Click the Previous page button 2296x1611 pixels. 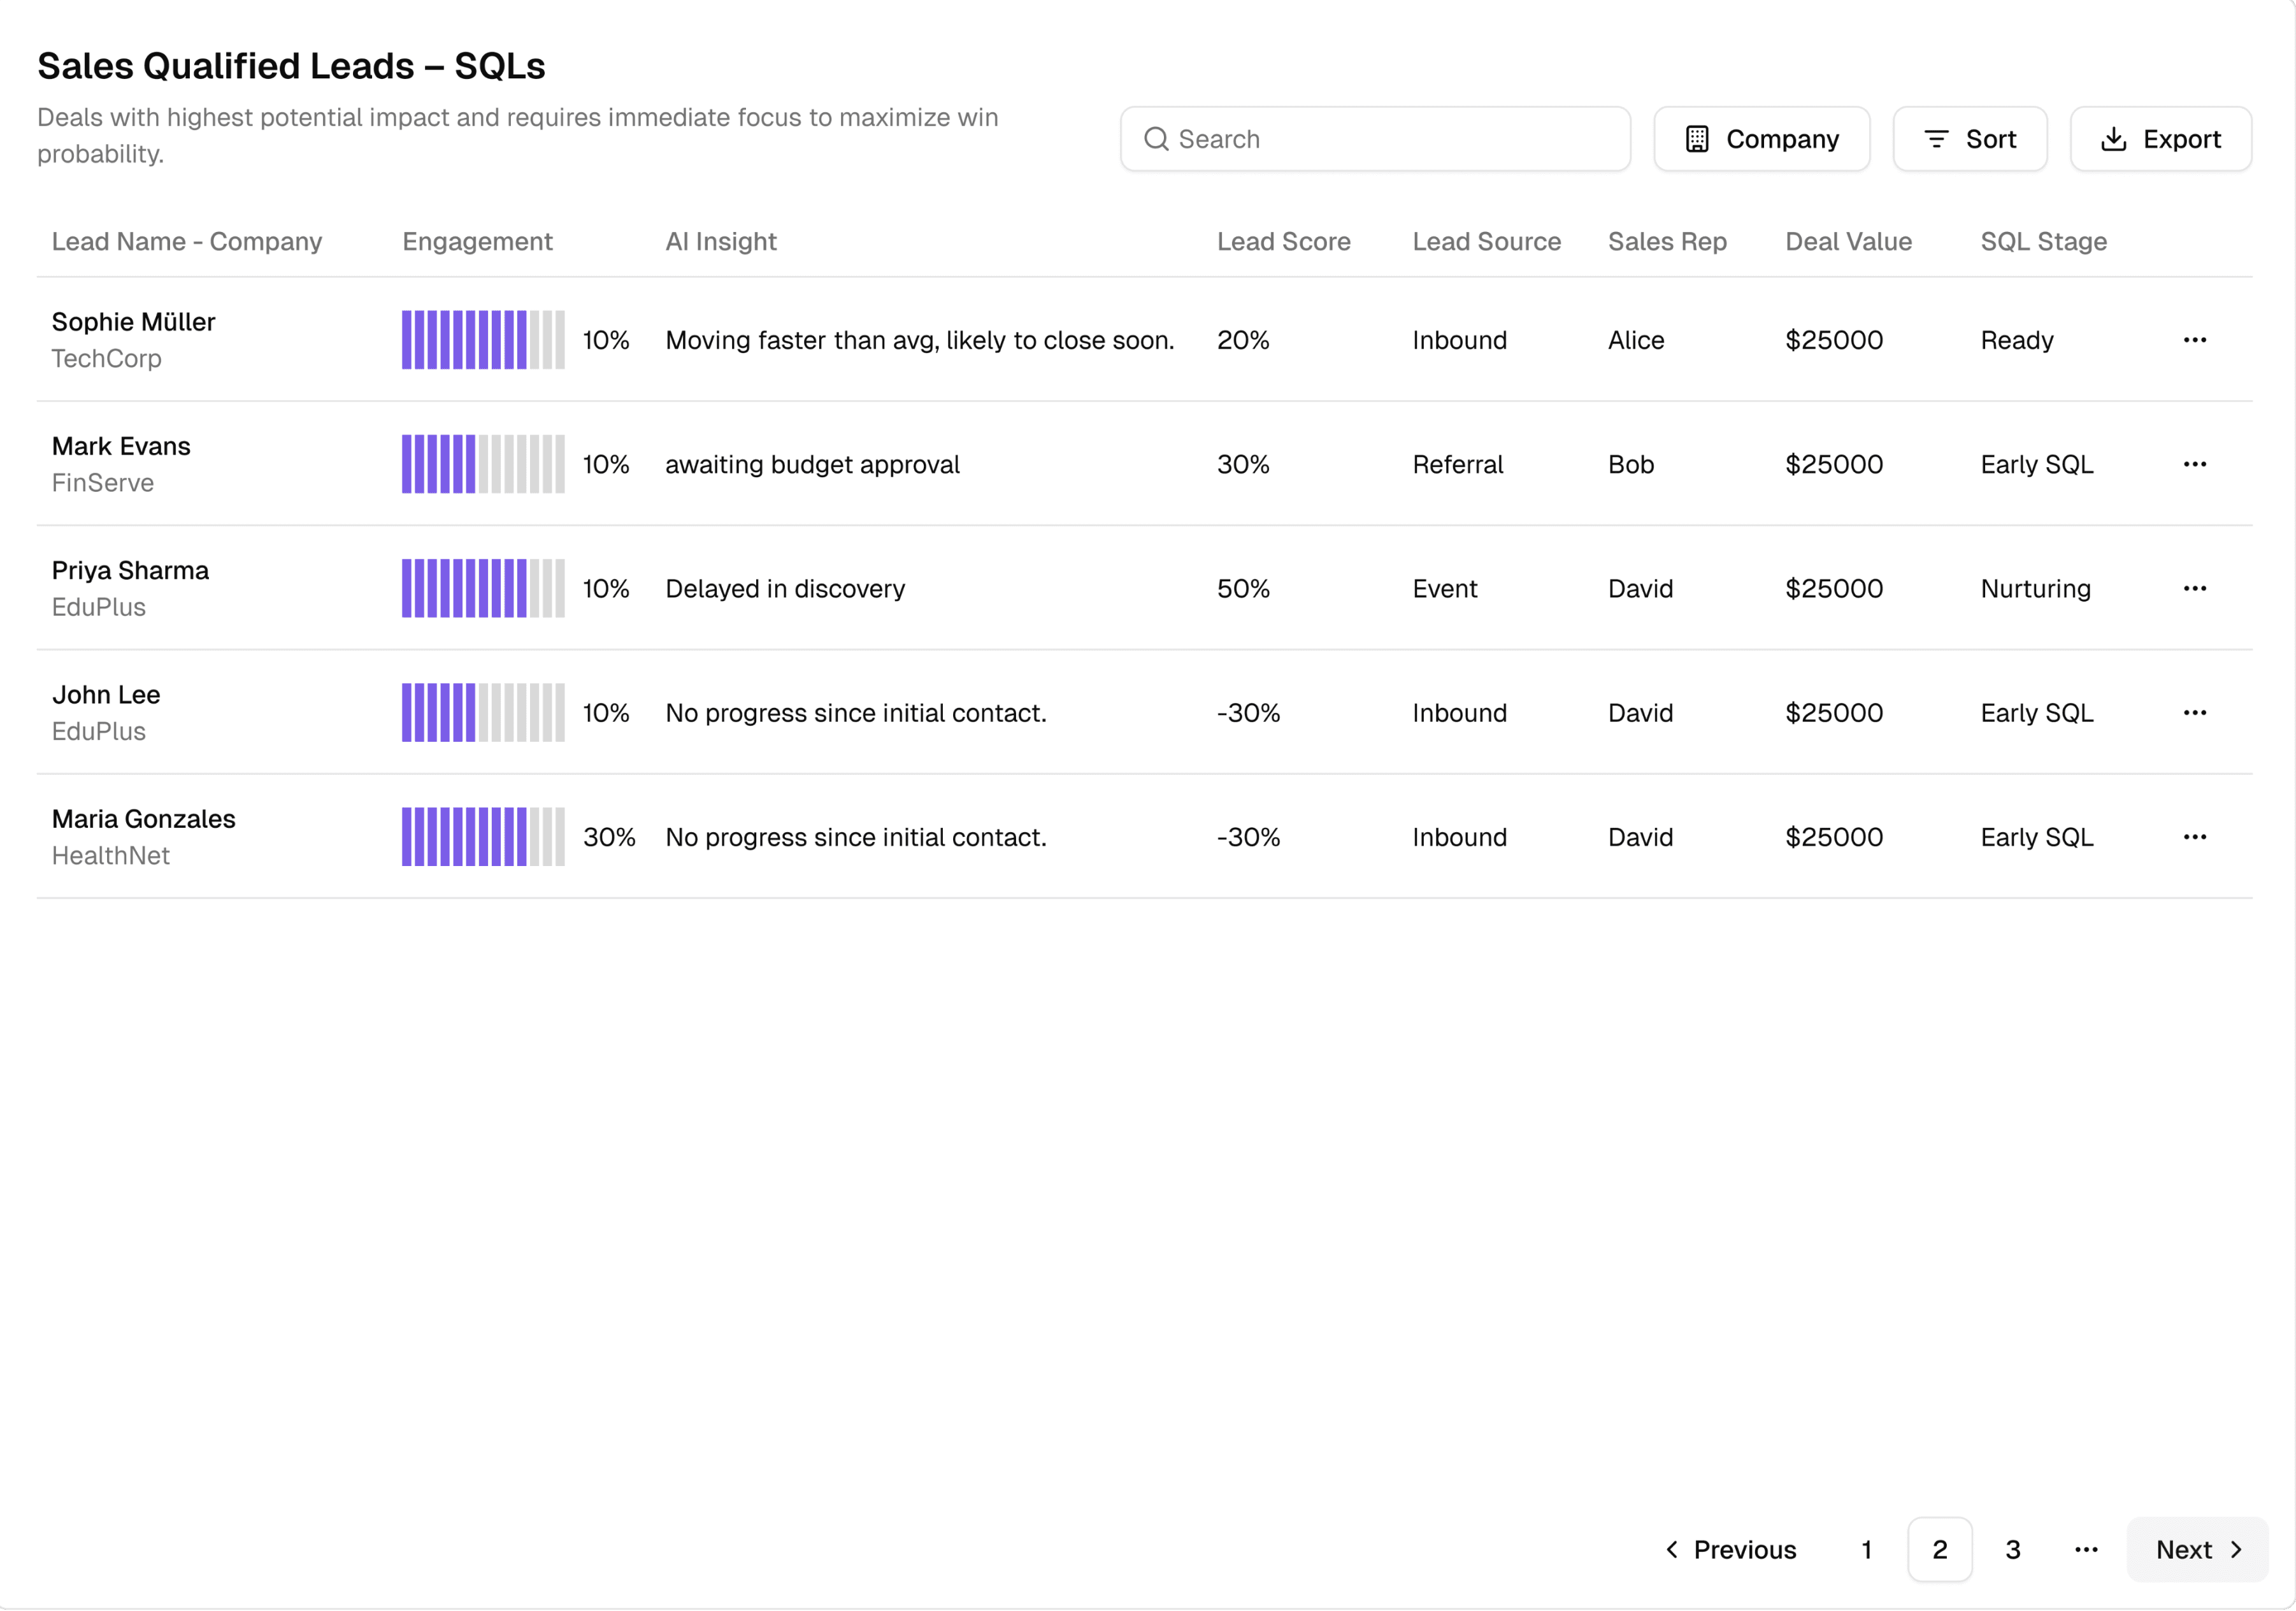(x=1730, y=1550)
